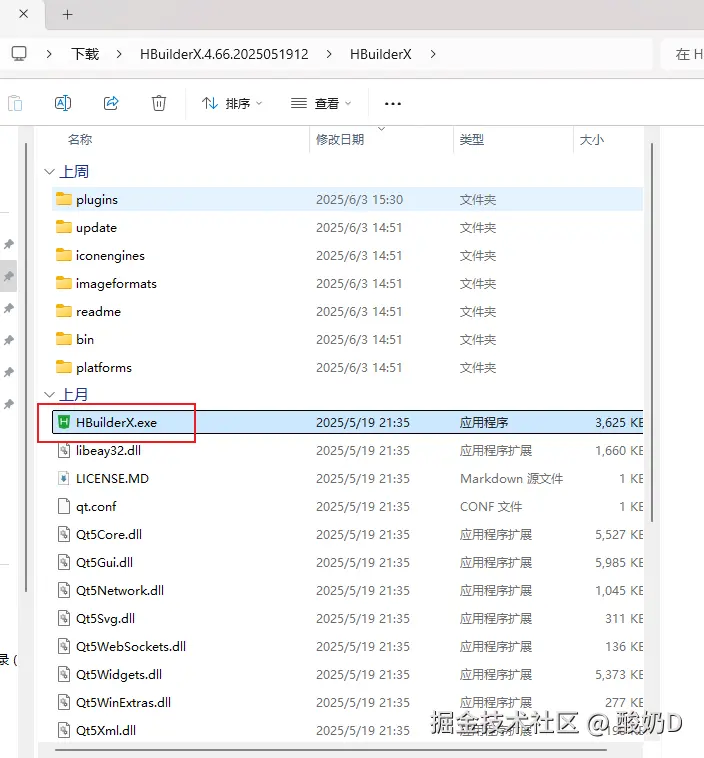Click the navigation pane vertical scrollbar

tap(26, 367)
